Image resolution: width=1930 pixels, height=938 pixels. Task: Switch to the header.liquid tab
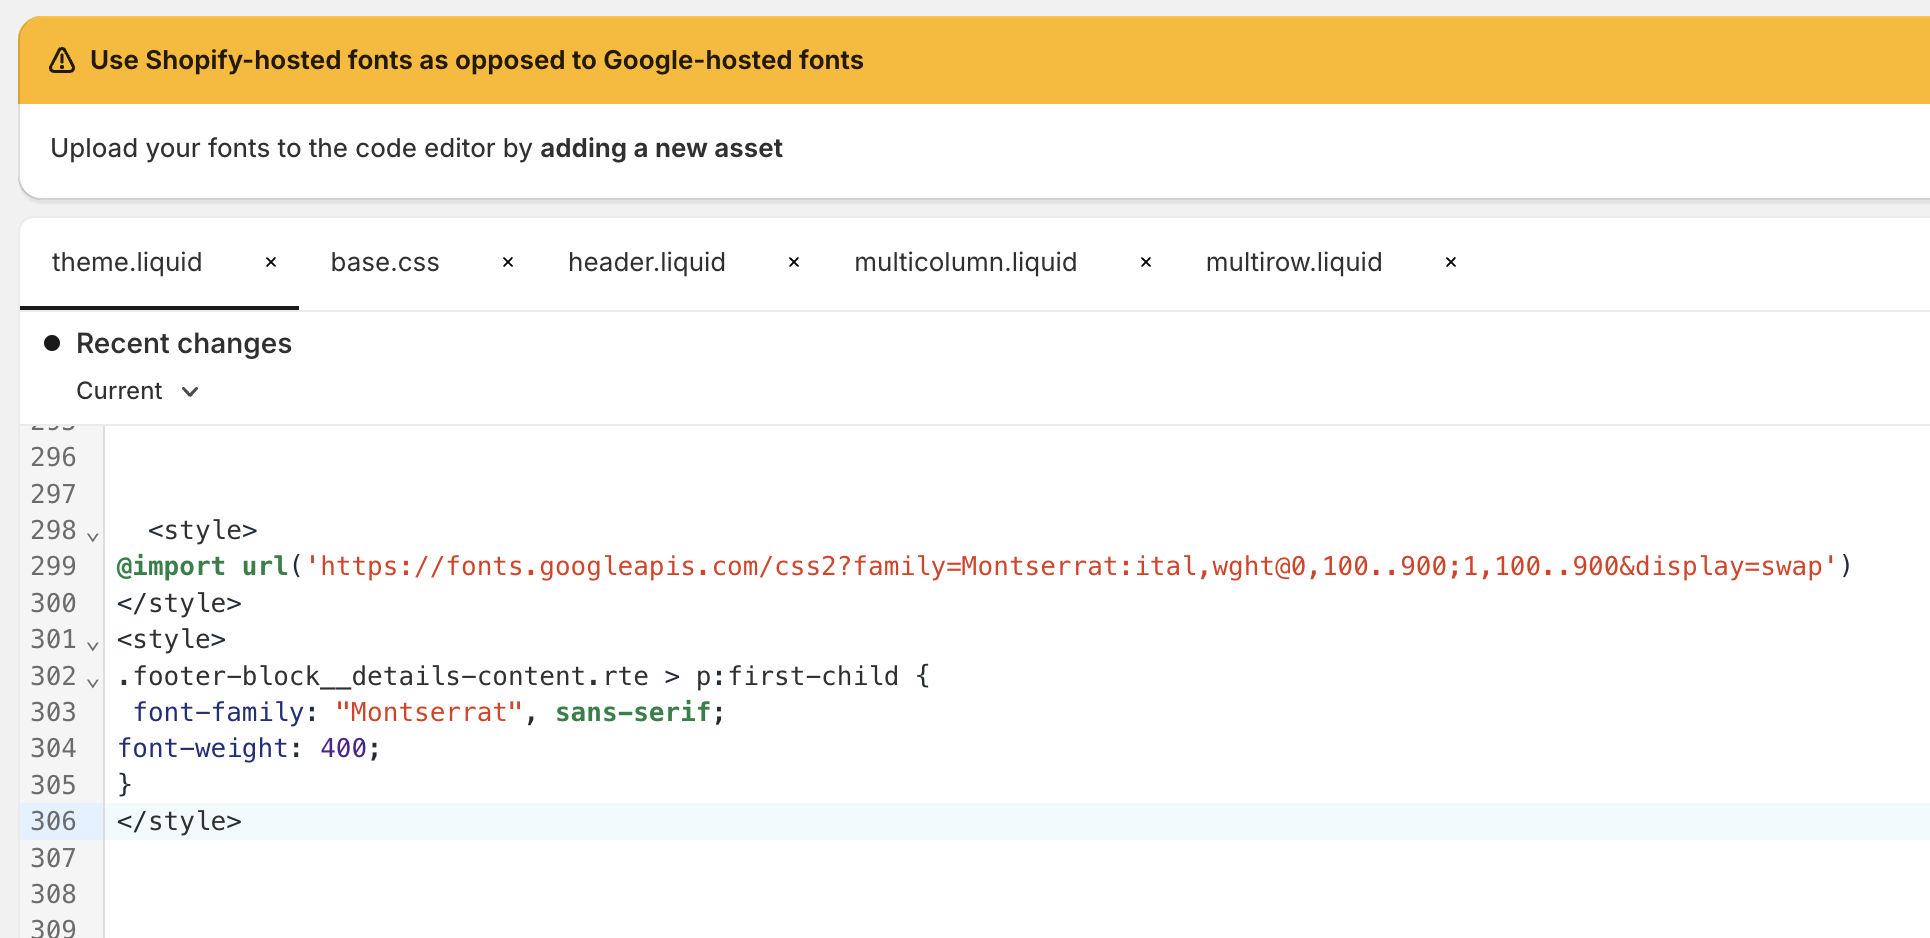click(x=646, y=262)
